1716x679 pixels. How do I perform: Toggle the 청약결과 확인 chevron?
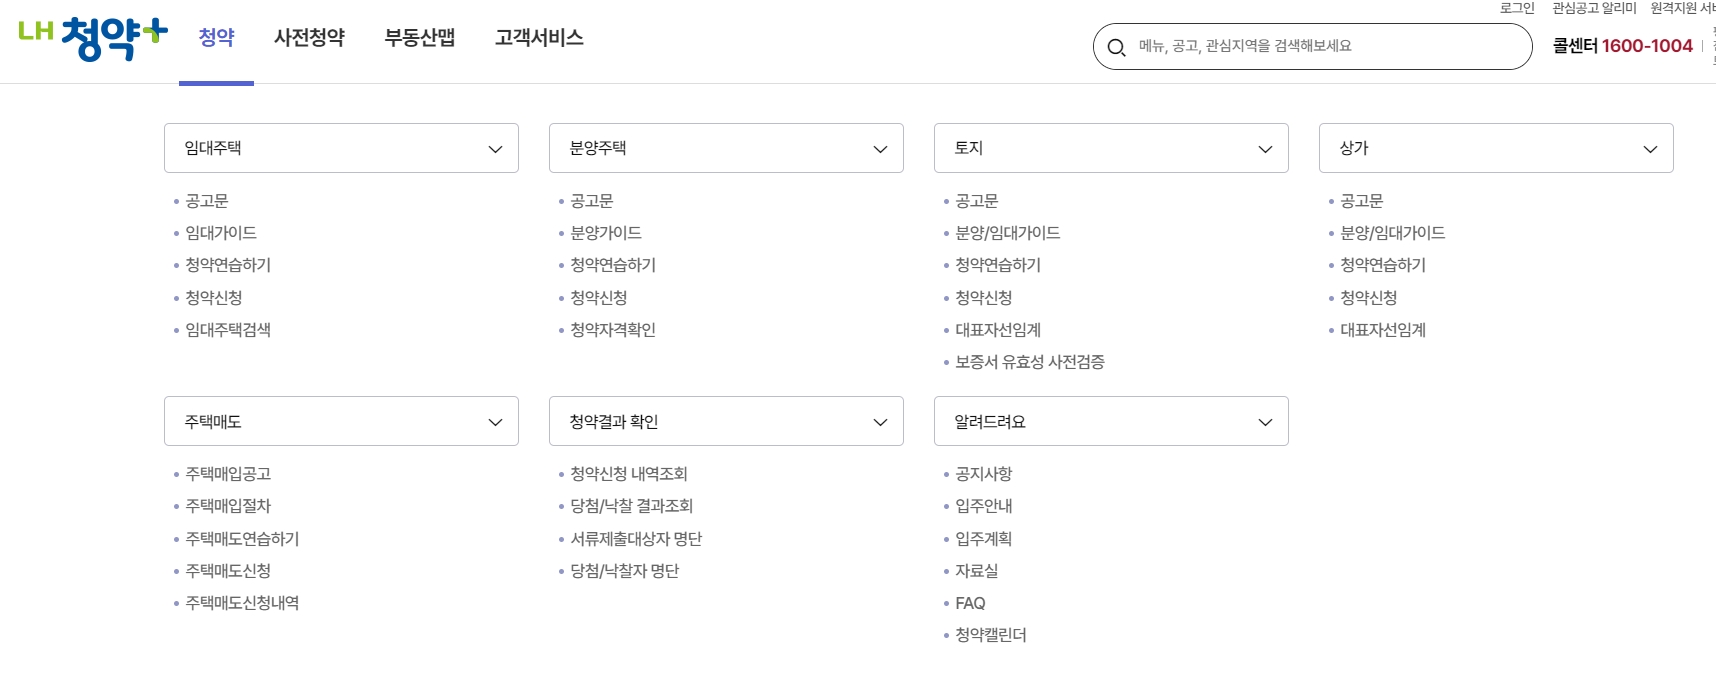(x=878, y=421)
